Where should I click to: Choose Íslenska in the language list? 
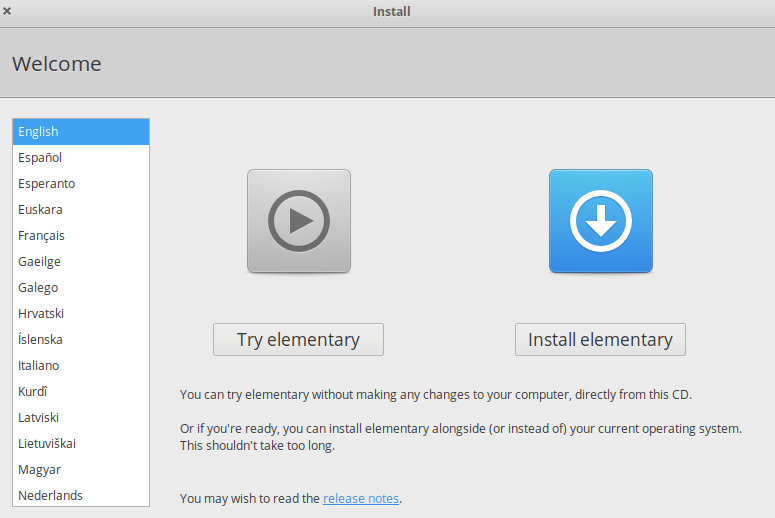(81, 340)
